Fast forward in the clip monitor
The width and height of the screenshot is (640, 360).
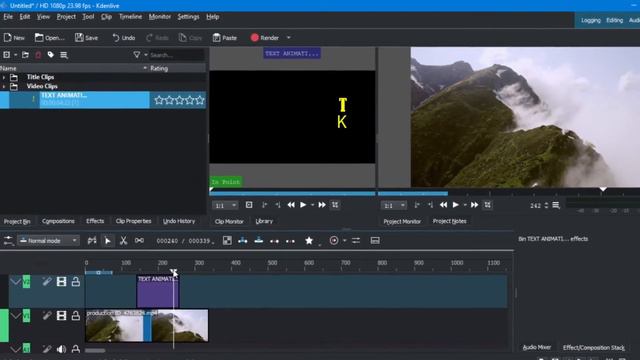(x=322, y=205)
